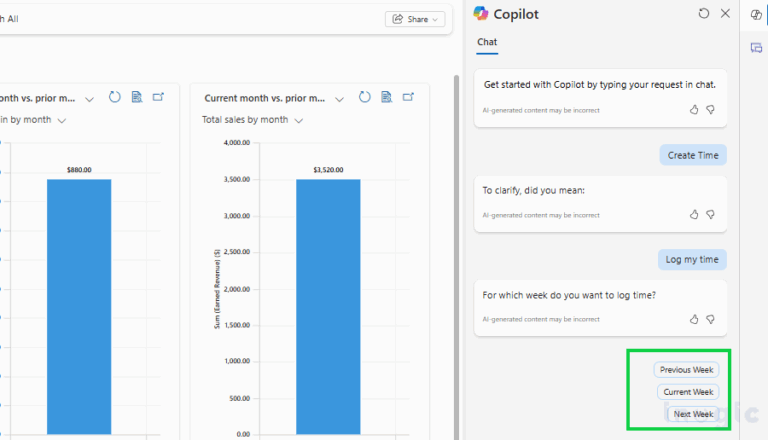Choose the Previous Week suggestion
Viewport: 768px width, 440px height.
tap(686, 370)
